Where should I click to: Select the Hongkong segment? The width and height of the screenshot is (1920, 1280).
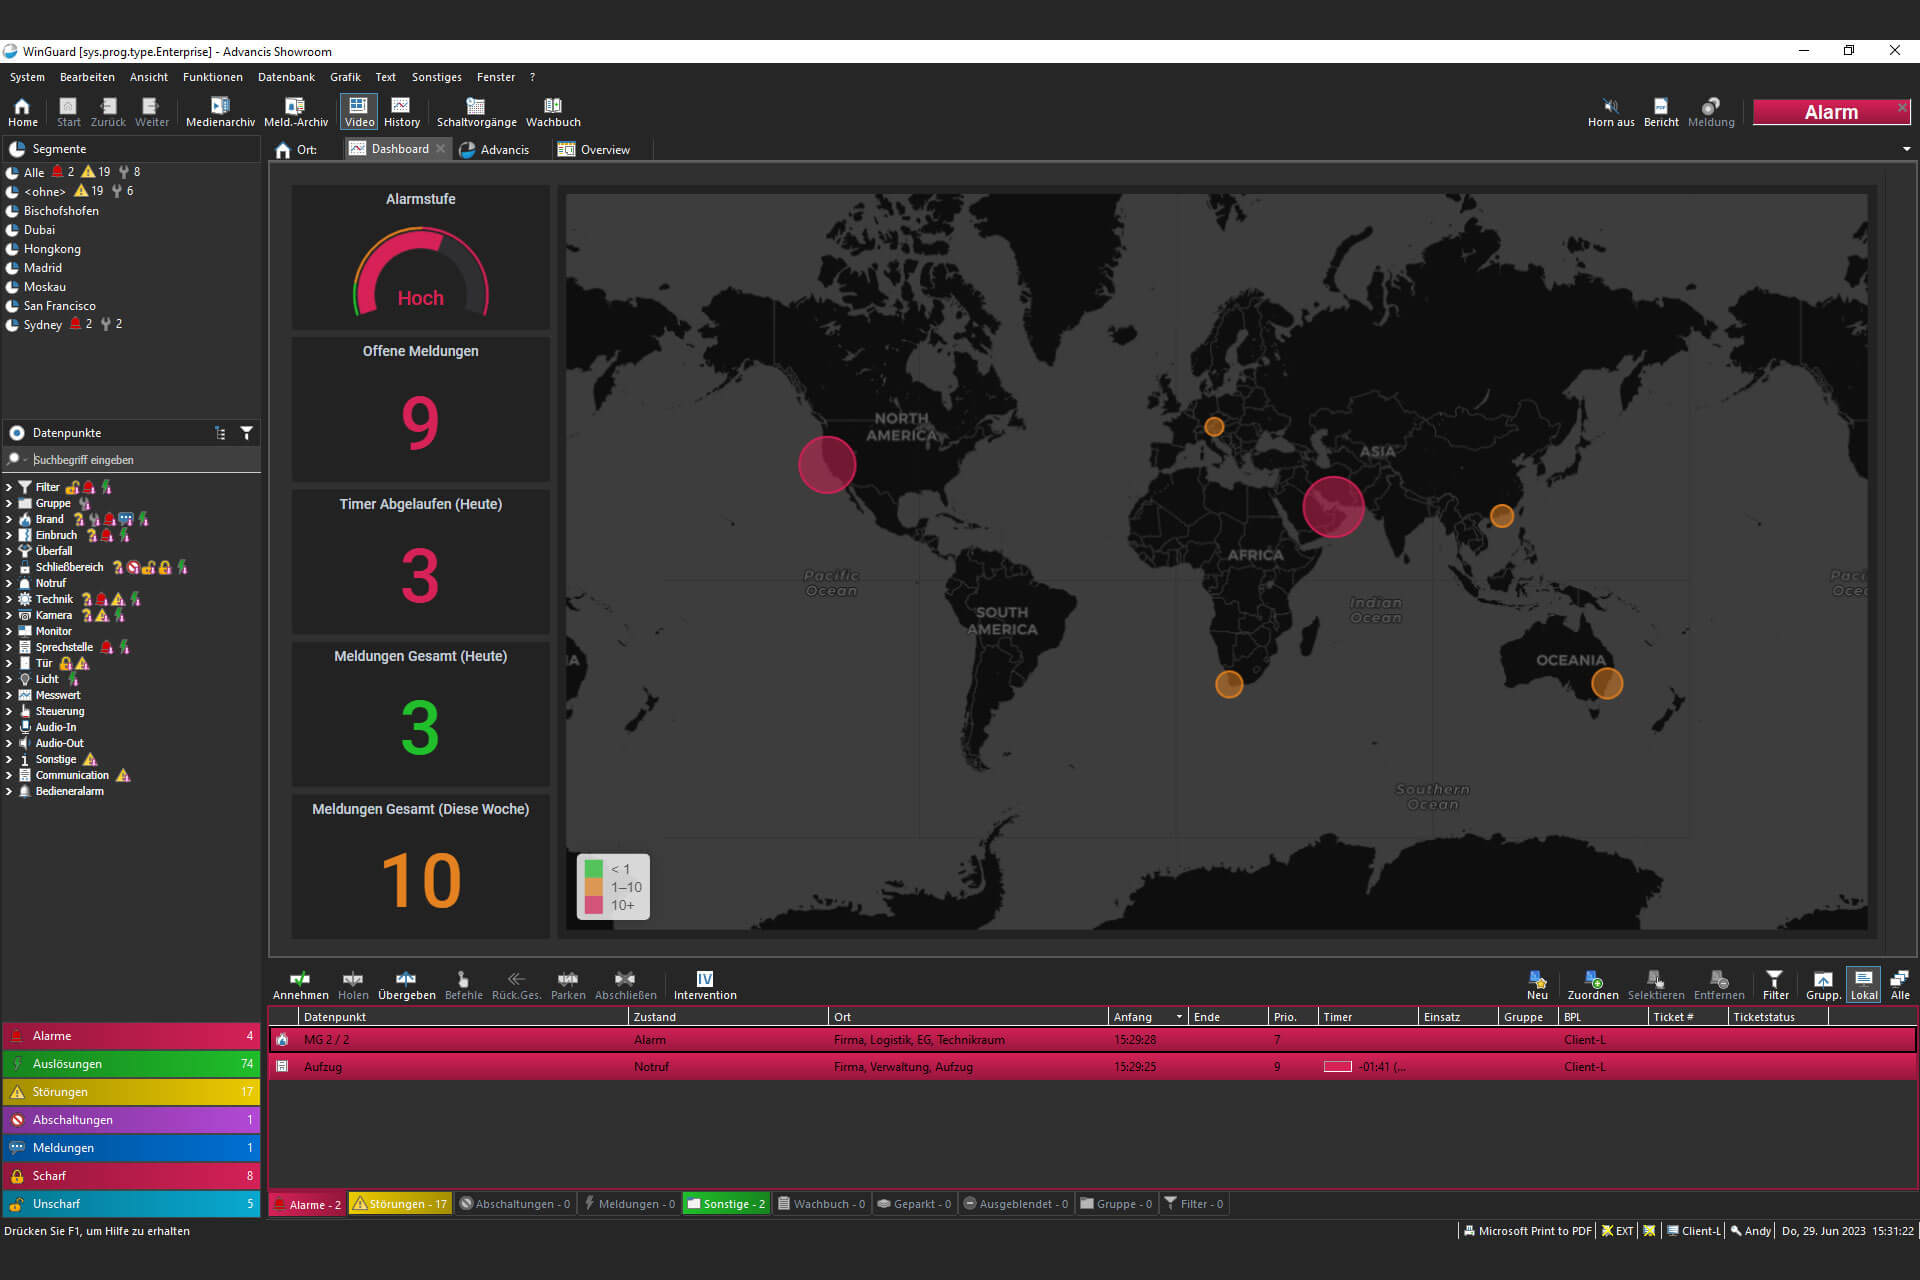click(52, 249)
